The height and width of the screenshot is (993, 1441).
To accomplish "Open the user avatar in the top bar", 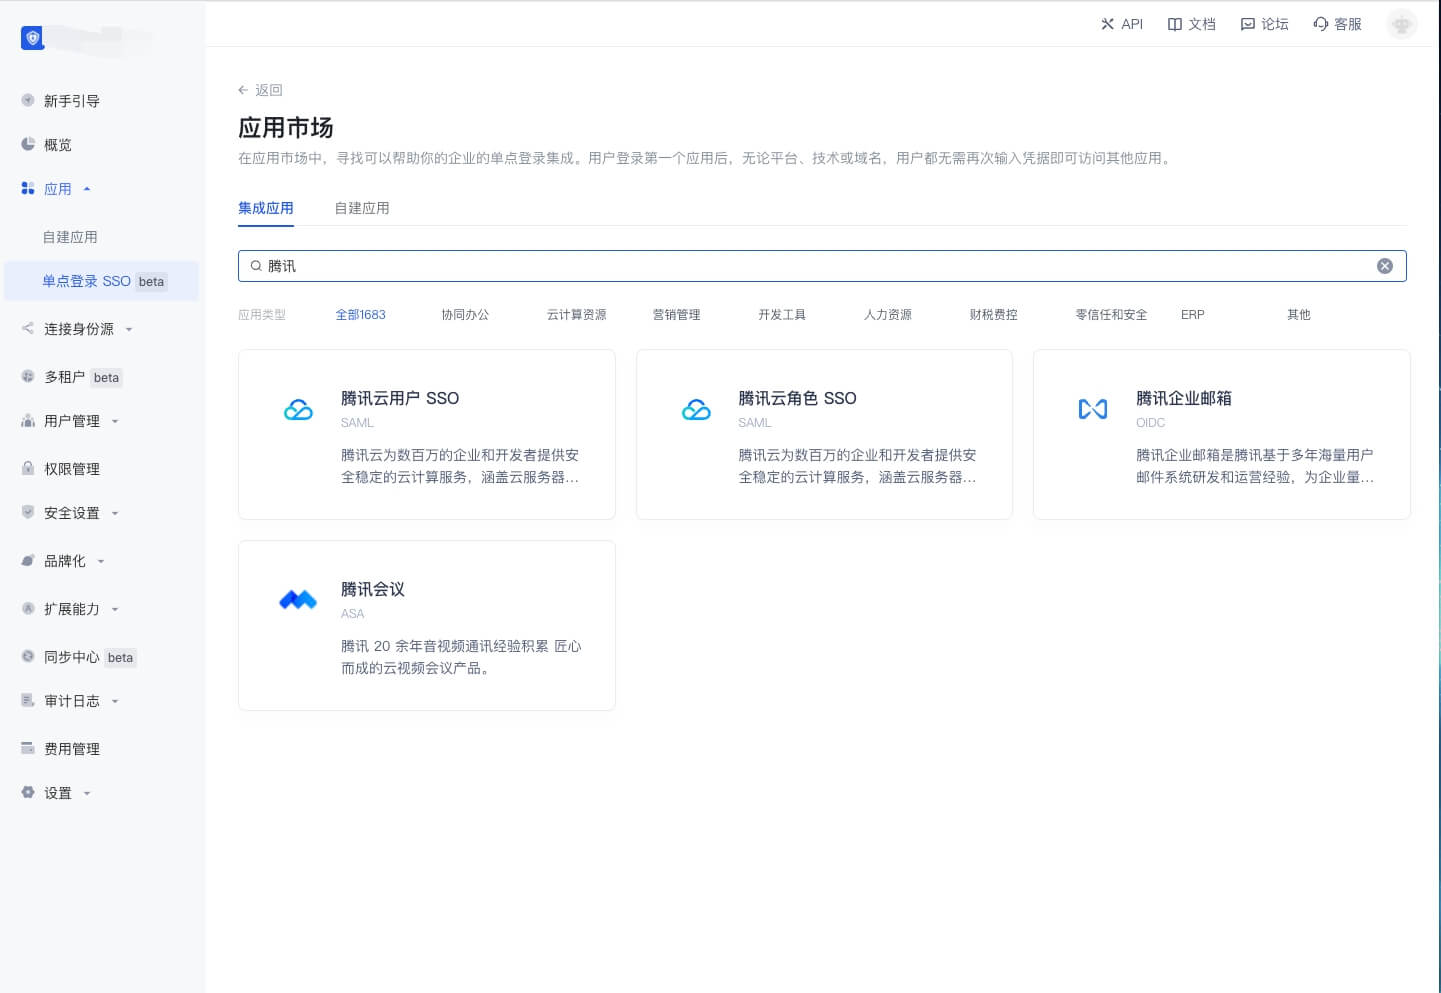I will point(1401,24).
